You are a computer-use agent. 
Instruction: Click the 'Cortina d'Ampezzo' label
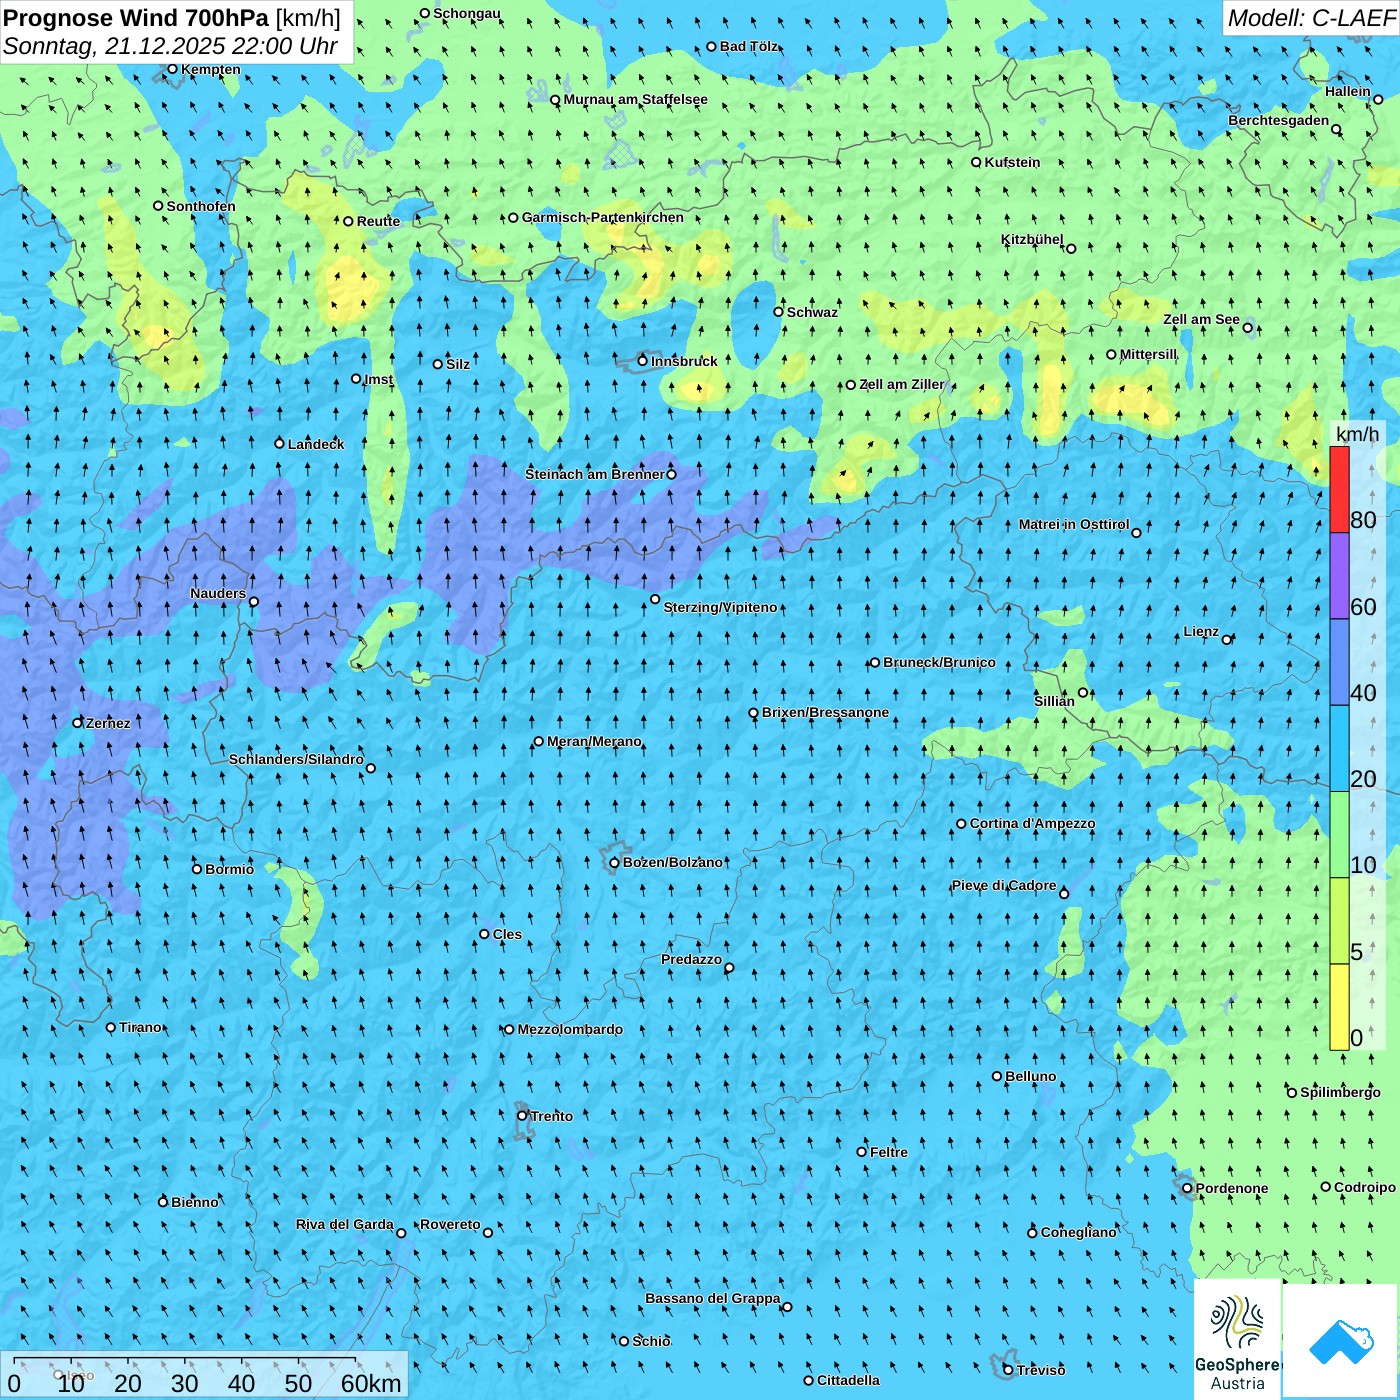1032,823
